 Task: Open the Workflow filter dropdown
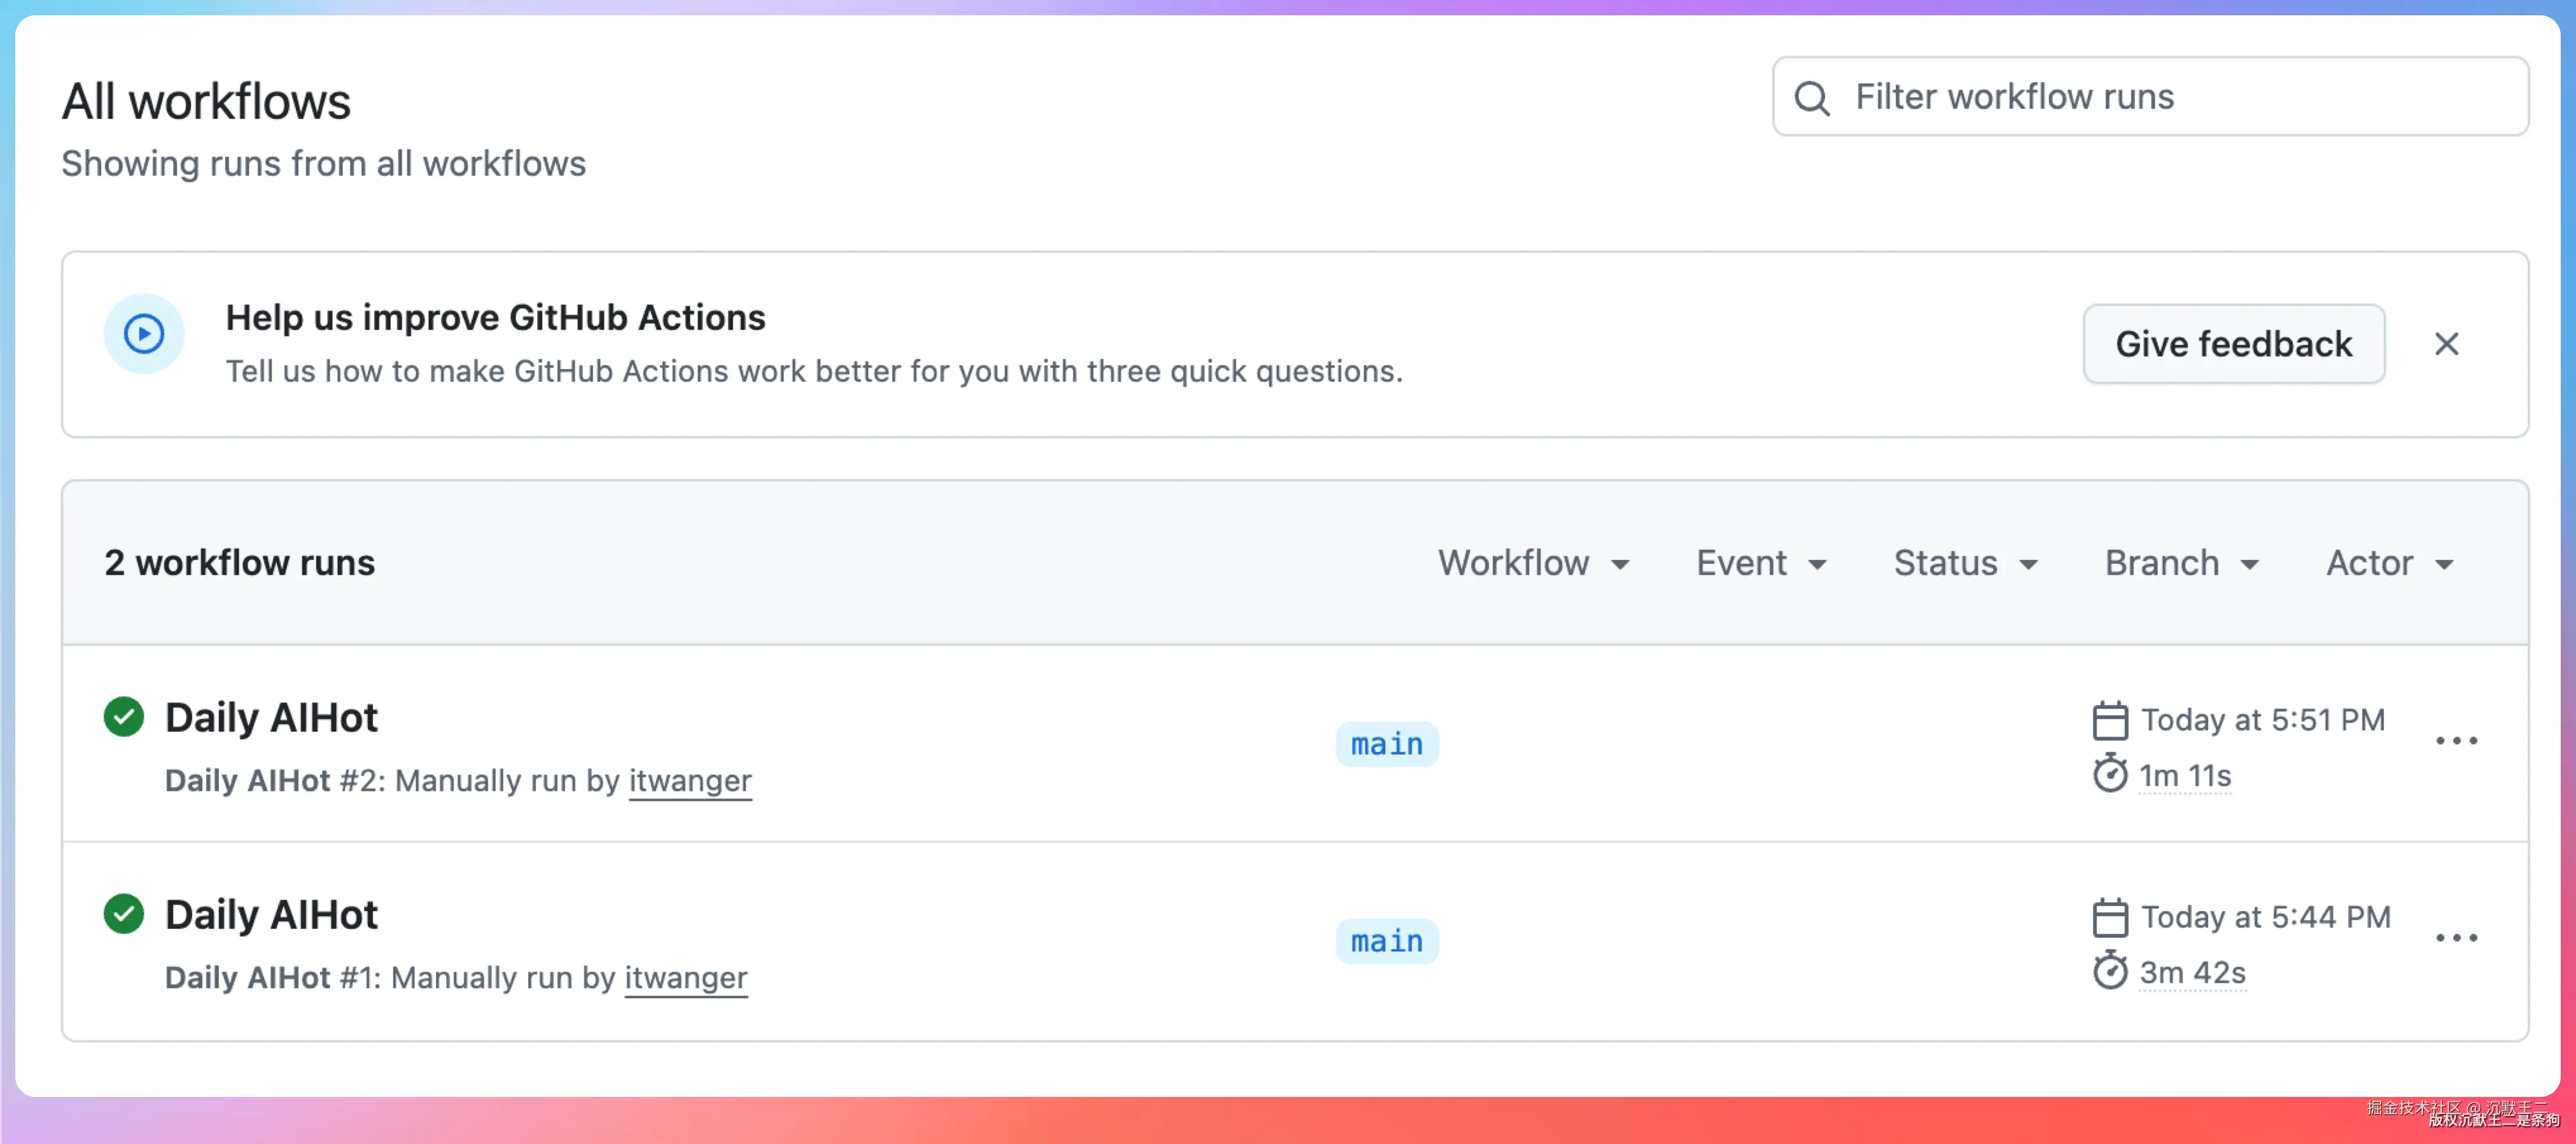[x=1534, y=563]
